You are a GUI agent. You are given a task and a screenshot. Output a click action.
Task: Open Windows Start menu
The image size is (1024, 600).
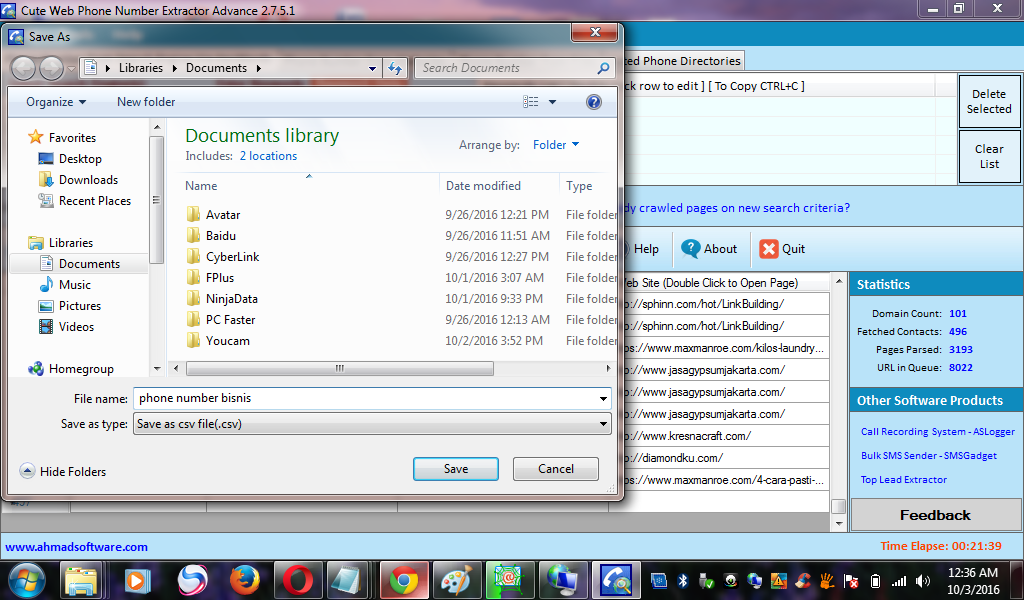pos(27,580)
